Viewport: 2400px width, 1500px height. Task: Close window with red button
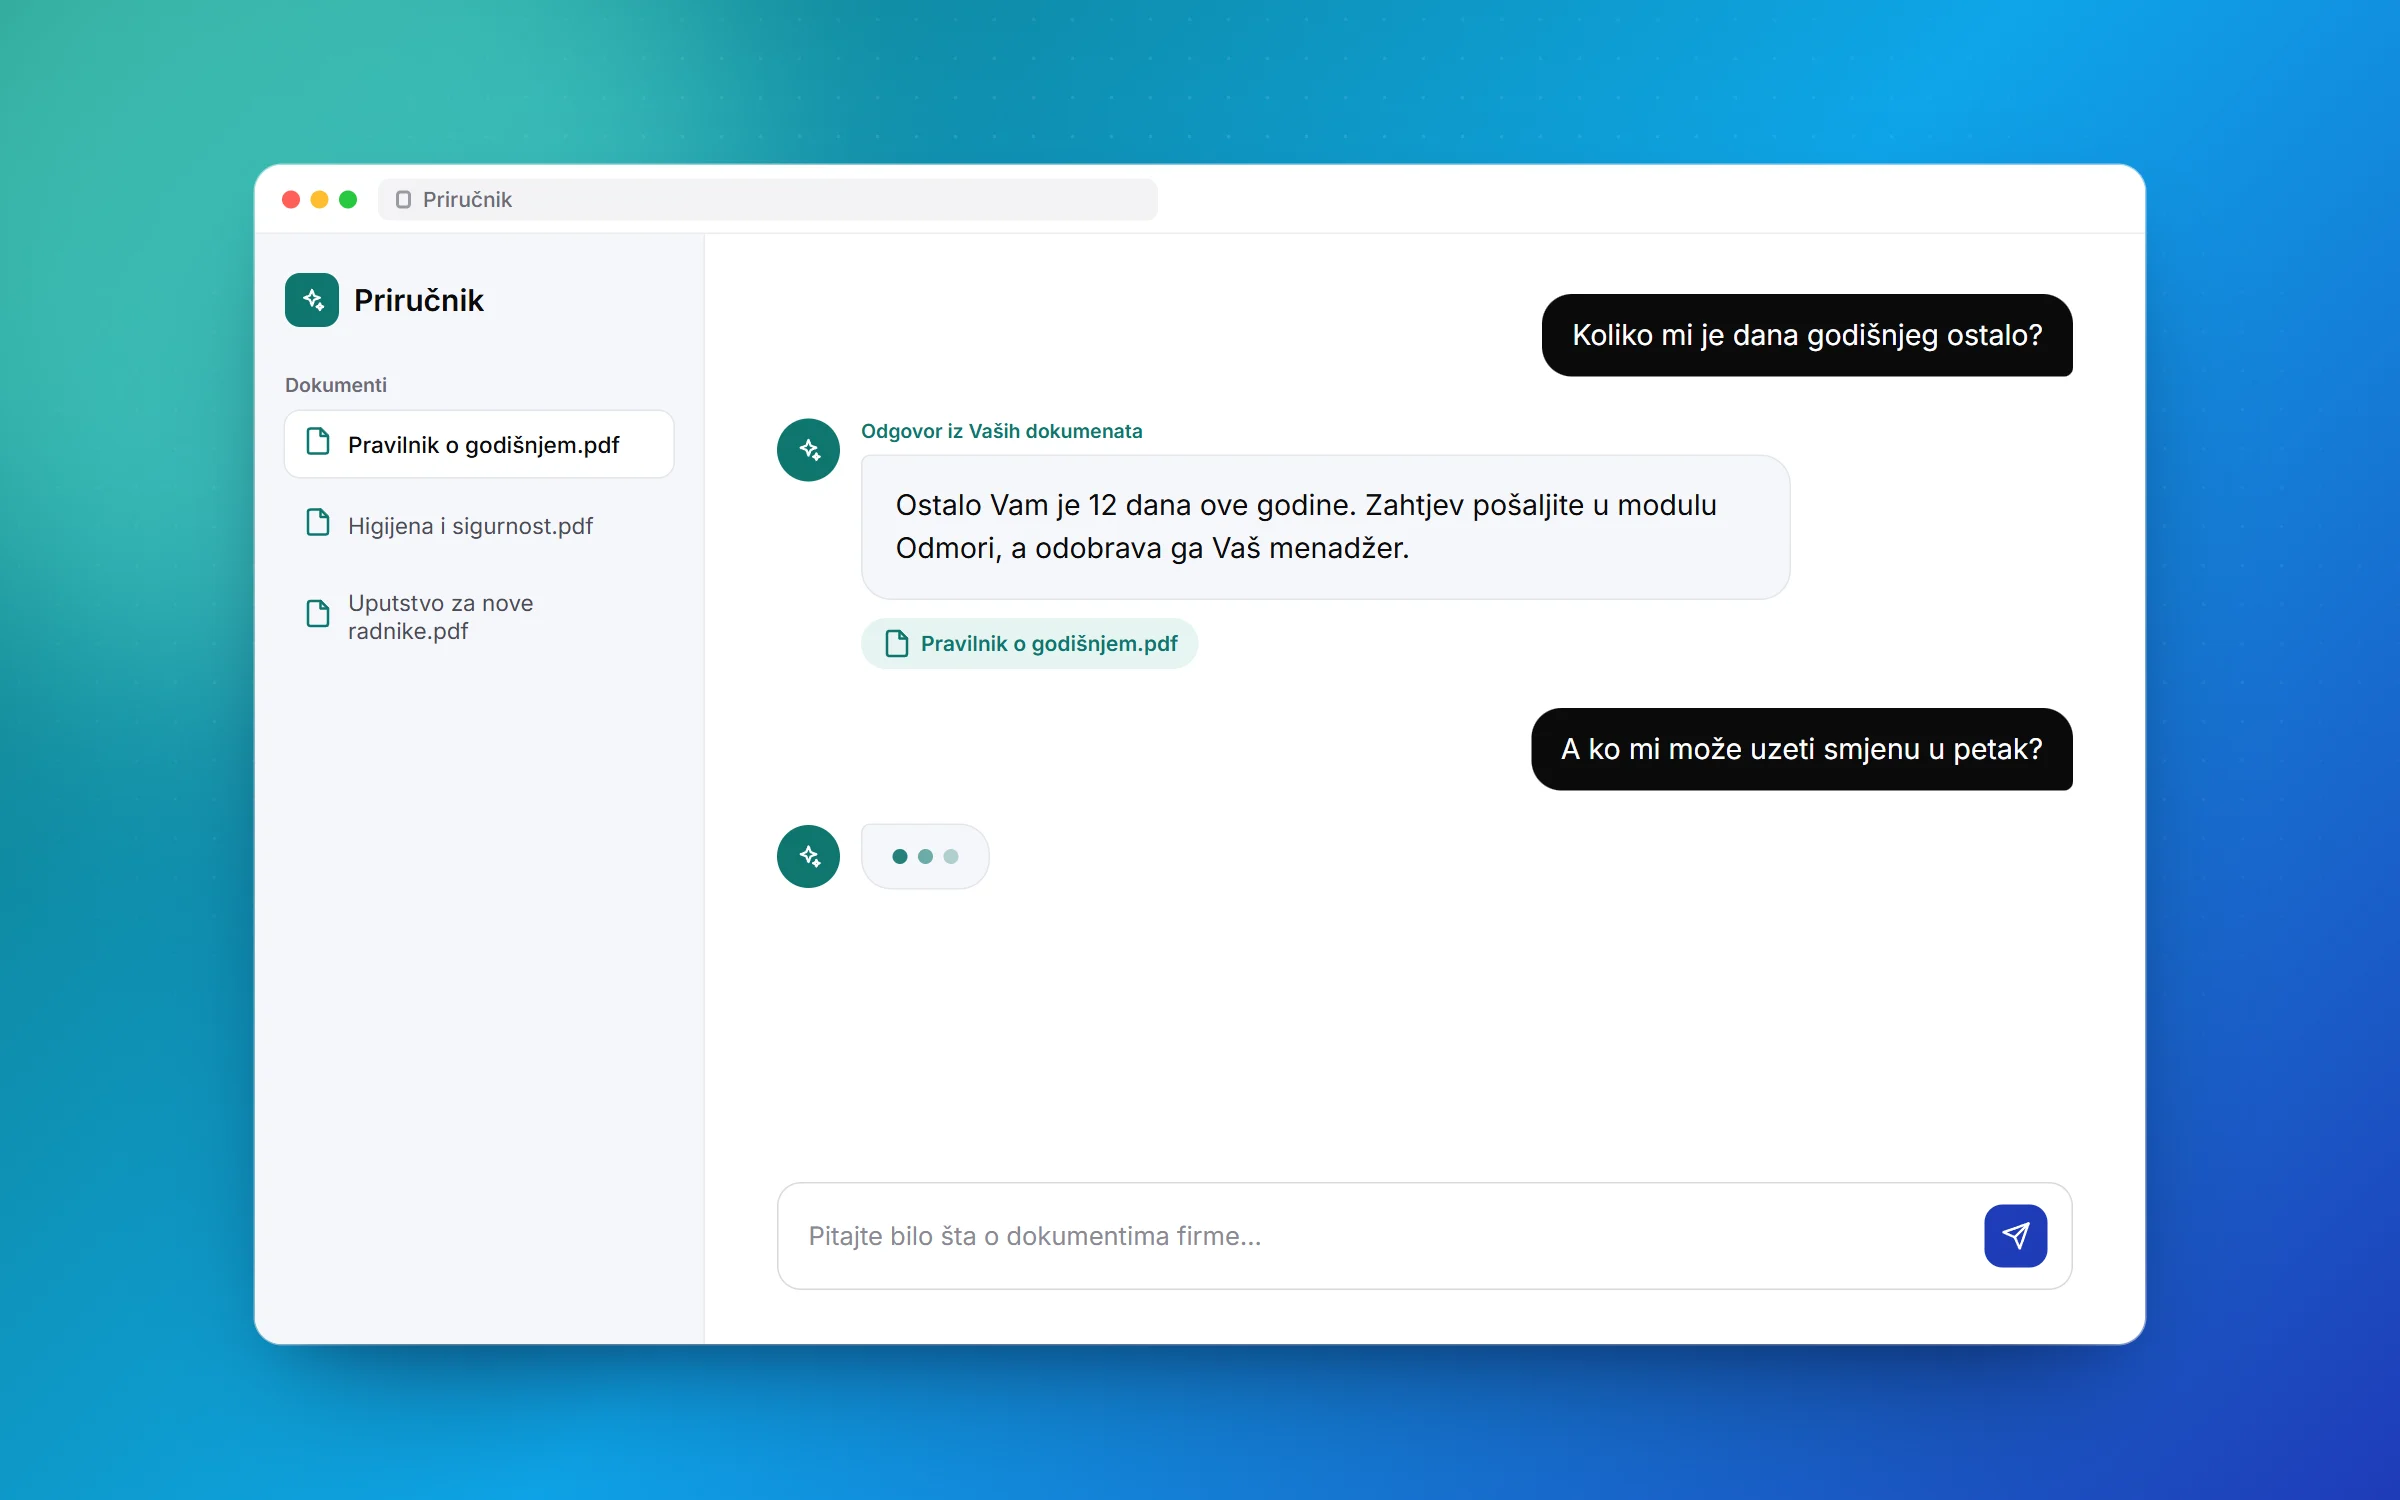[291, 199]
